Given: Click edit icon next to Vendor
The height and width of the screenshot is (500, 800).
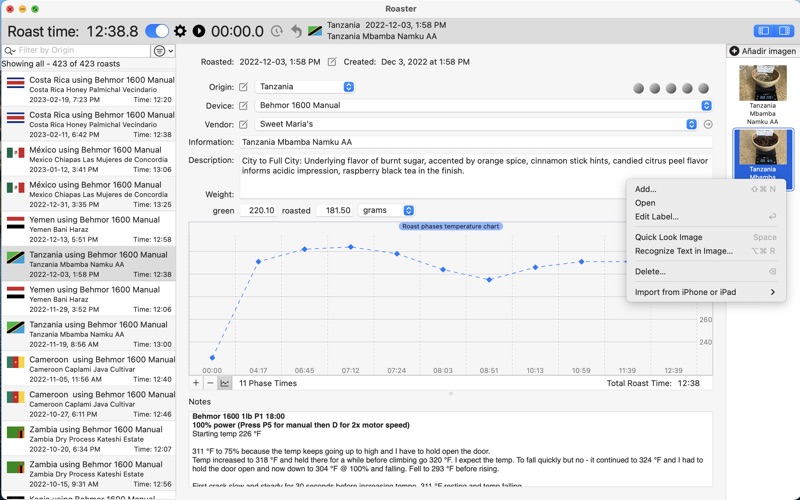Looking at the screenshot, I should (x=243, y=124).
